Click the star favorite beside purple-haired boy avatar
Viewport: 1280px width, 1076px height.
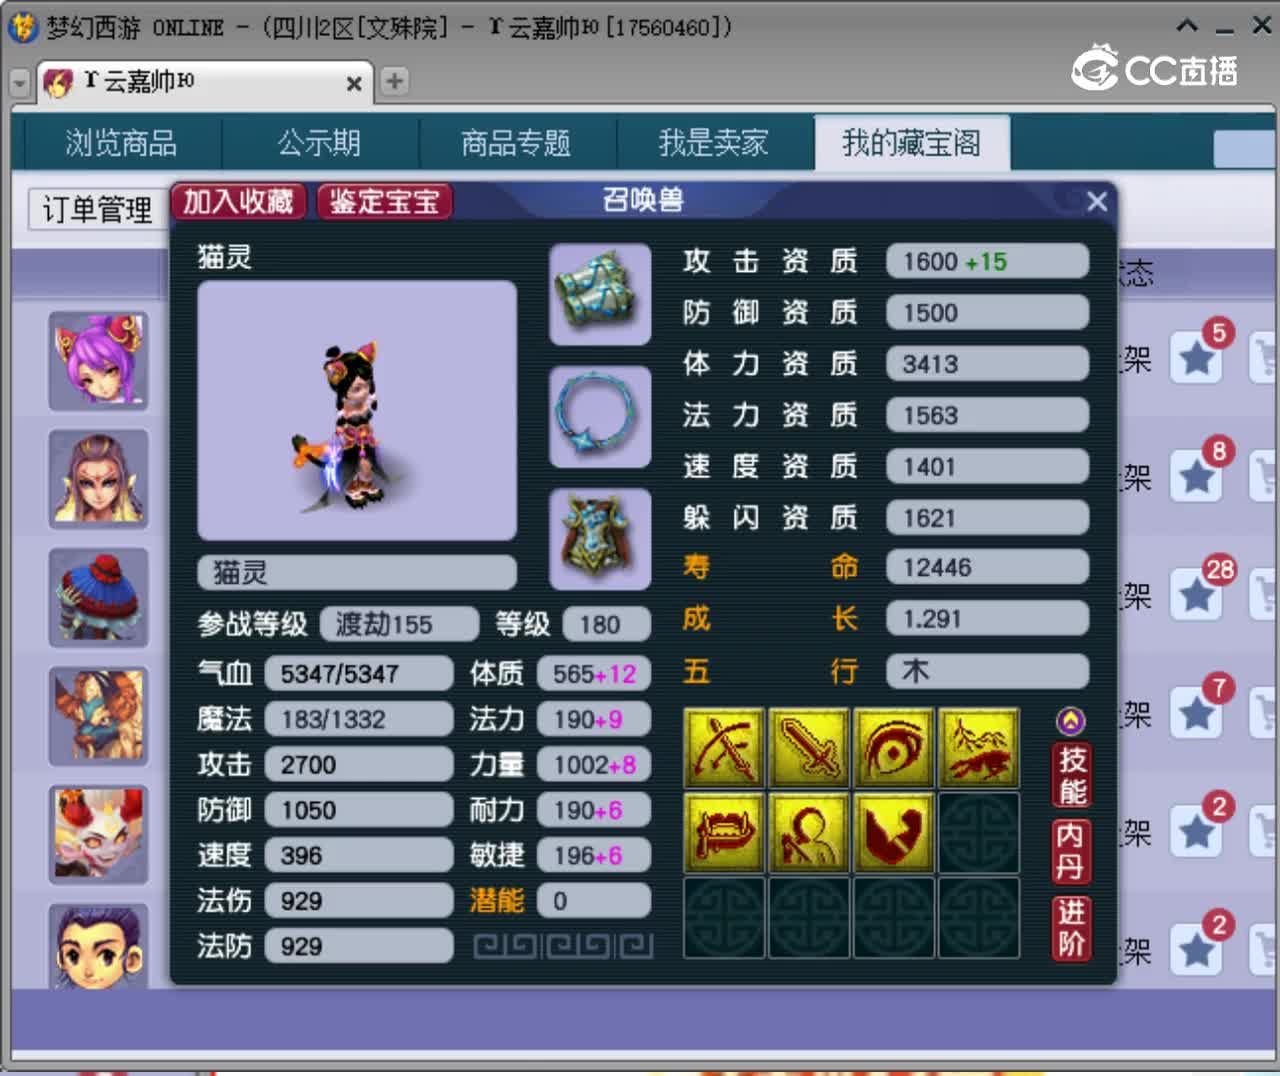[x=1198, y=950]
